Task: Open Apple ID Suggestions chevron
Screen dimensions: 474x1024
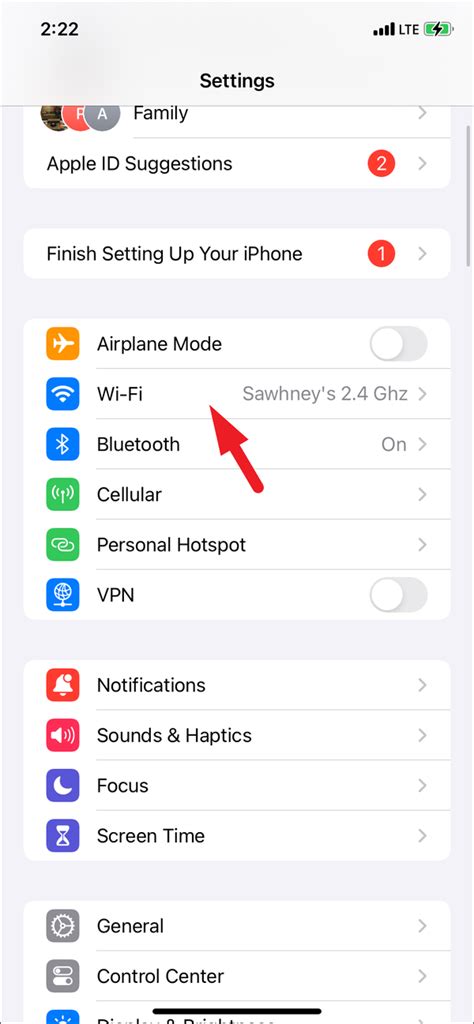Action: point(422,163)
